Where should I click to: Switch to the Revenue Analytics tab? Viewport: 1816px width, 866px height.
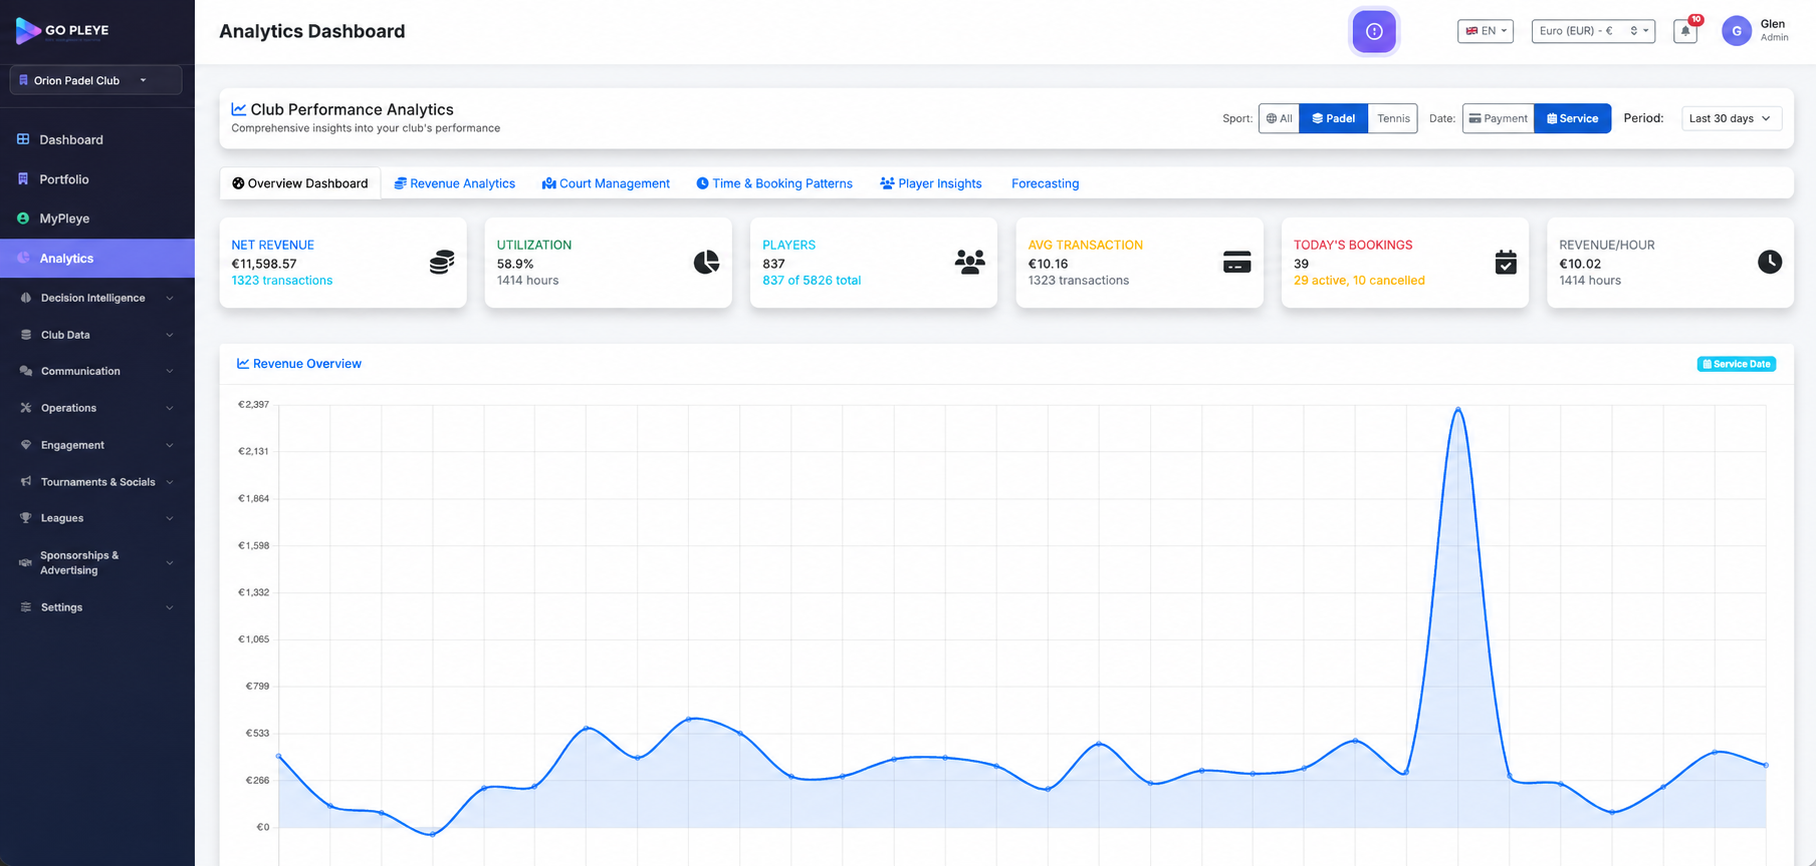point(455,183)
